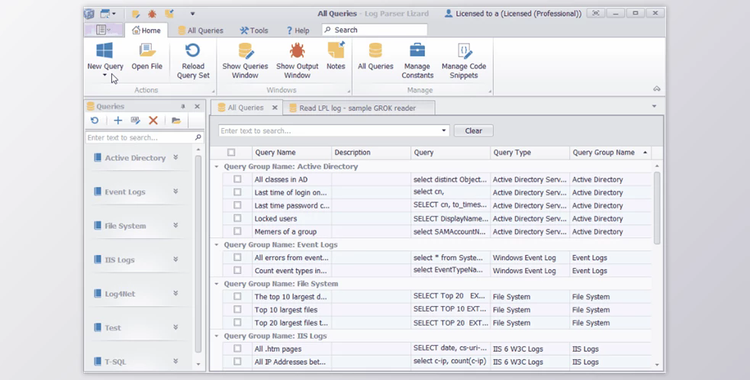Check the box for All .htm pages
This screenshot has width=750, height=380.
click(237, 348)
